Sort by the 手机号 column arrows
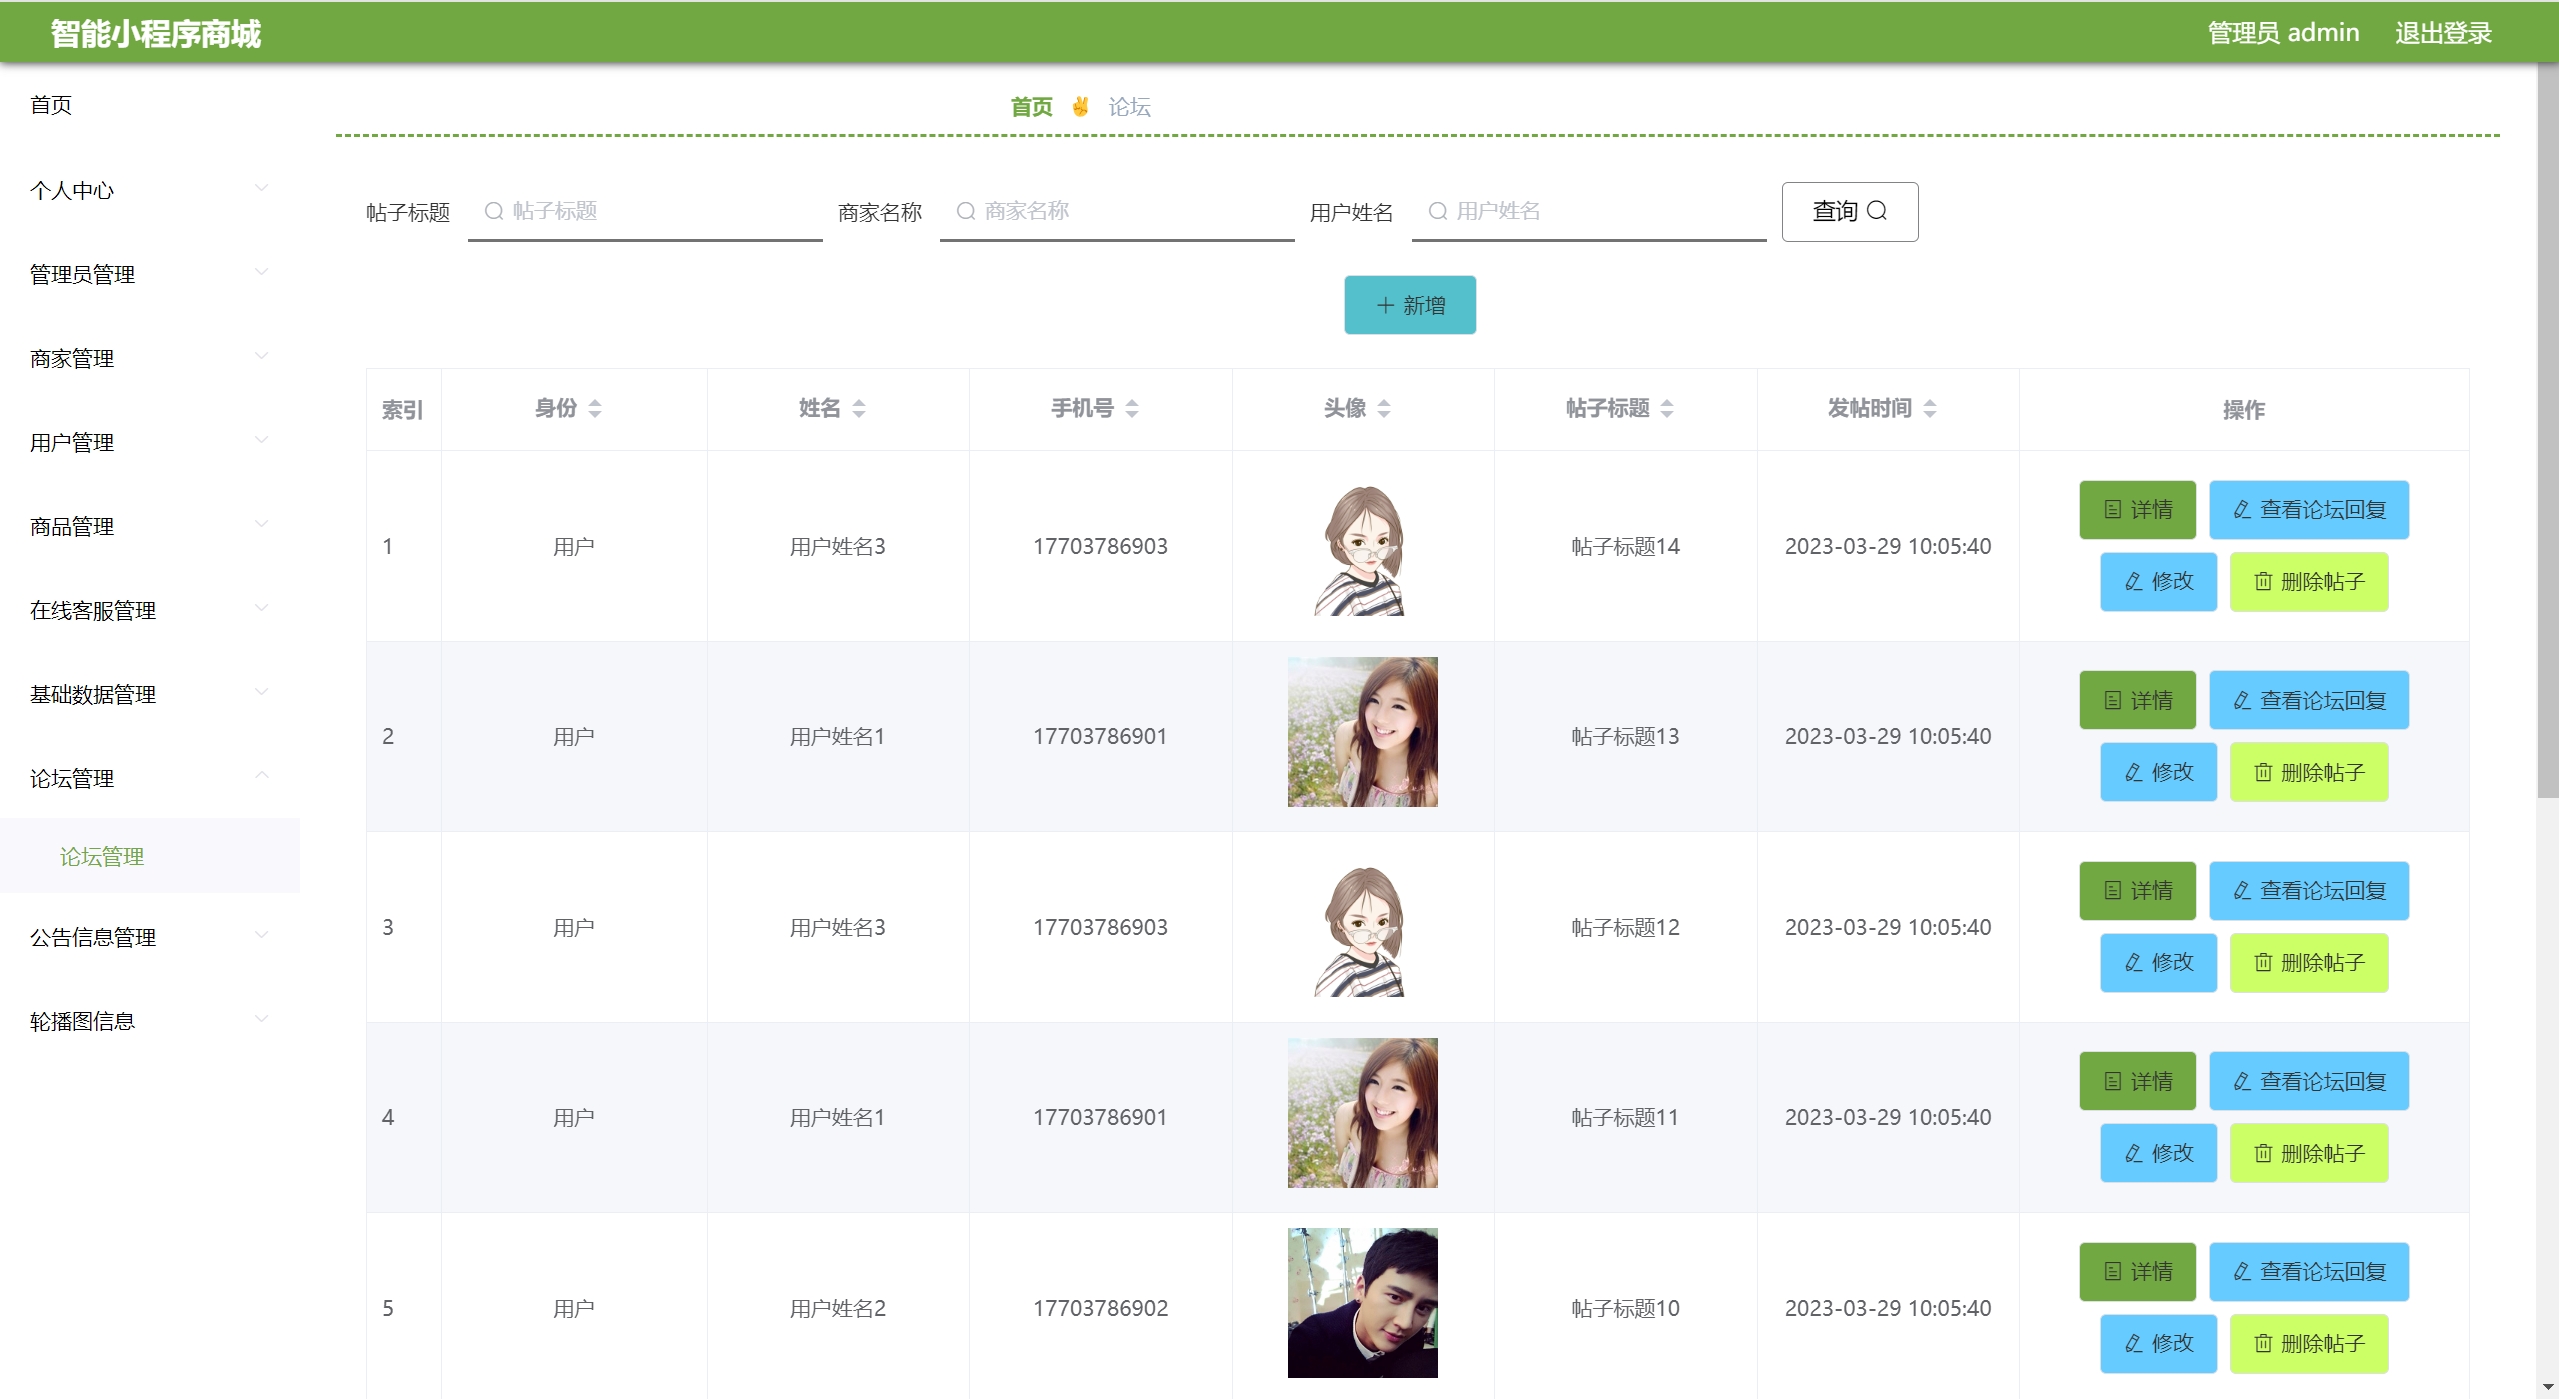 coord(1132,409)
